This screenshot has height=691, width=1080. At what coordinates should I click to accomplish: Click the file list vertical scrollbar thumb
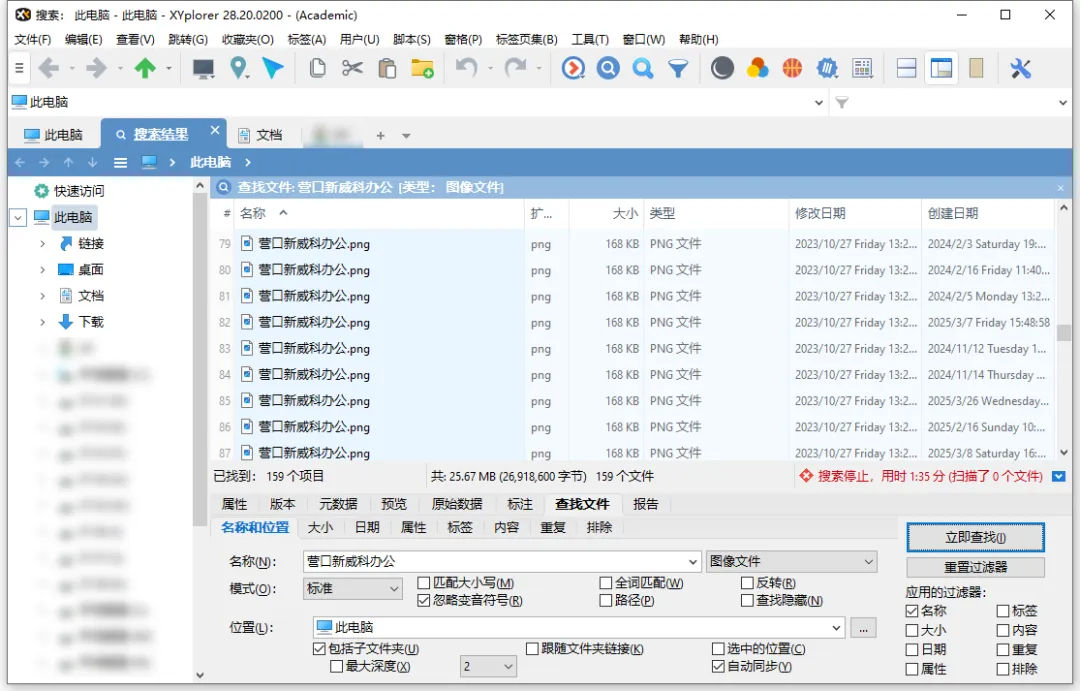[1064, 333]
